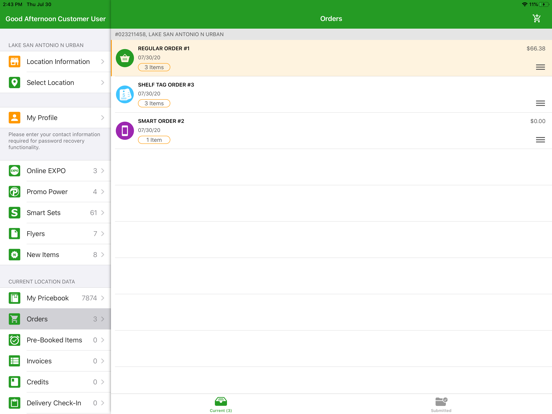Viewport: 552px width, 414px height.
Task: Click the Credits icon
Action: pos(14,382)
